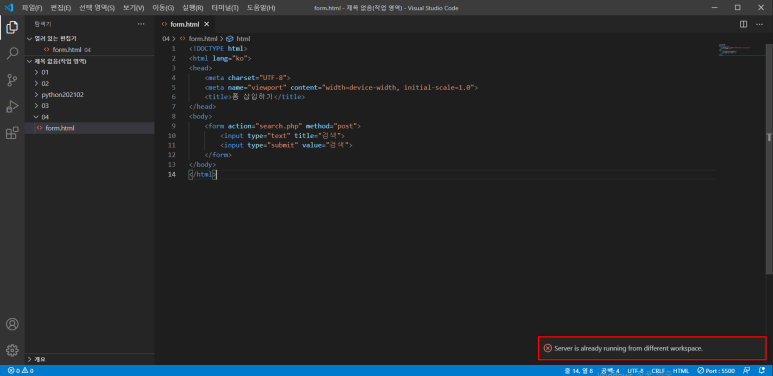Select the form.html editor tab

coord(184,24)
